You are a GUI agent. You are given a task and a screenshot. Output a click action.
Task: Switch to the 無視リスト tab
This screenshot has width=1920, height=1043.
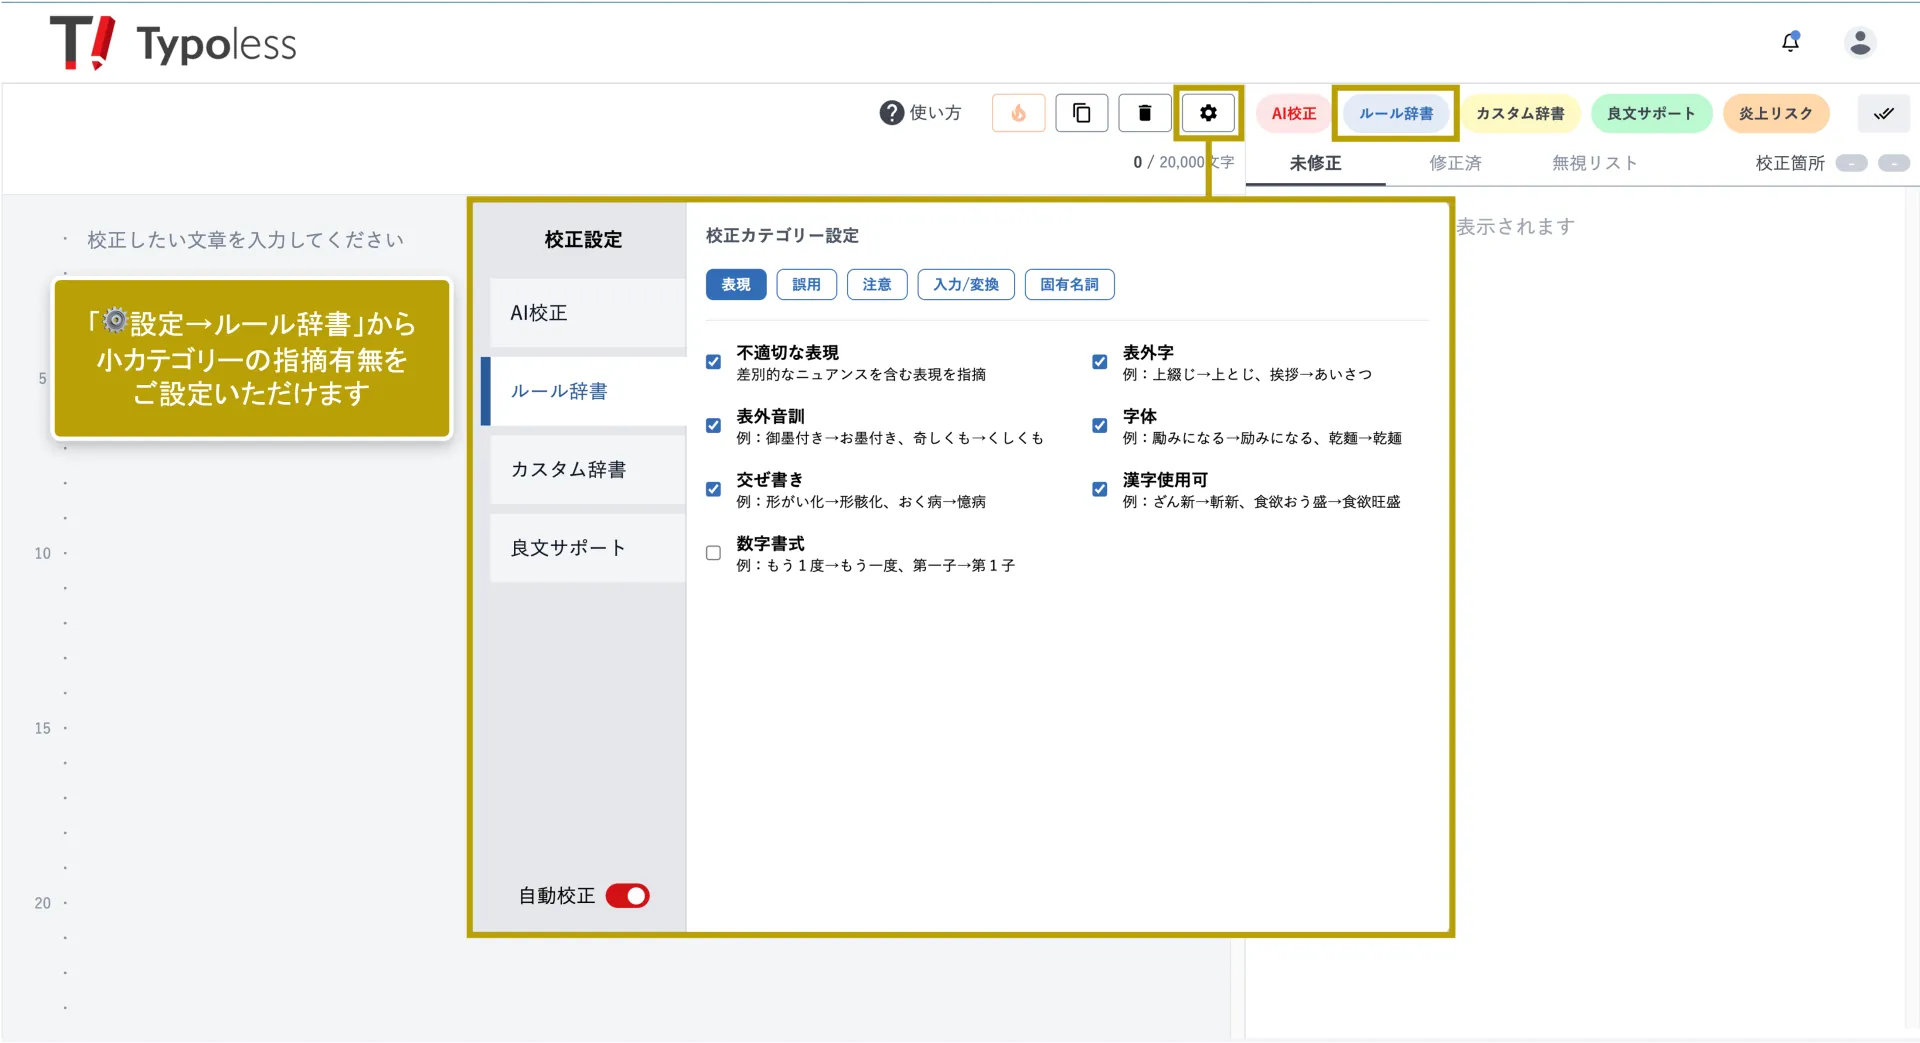click(1594, 163)
